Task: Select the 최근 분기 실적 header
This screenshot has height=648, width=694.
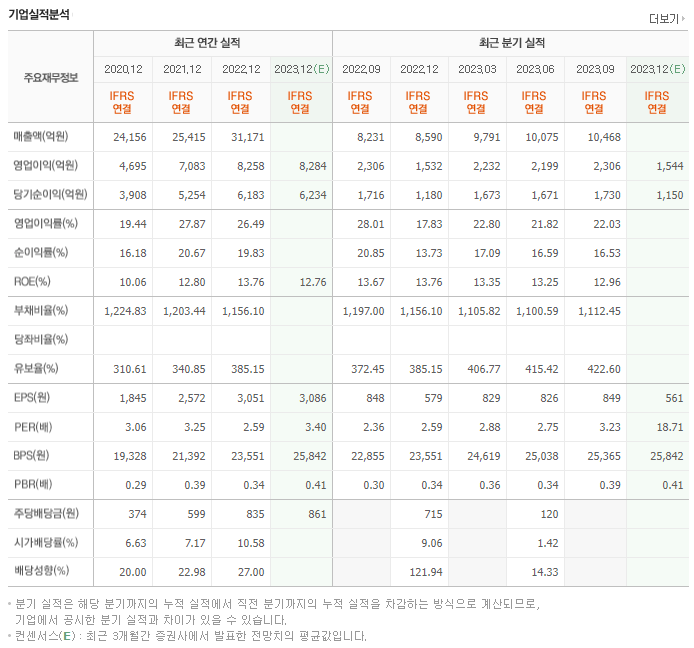Action: point(512,43)
